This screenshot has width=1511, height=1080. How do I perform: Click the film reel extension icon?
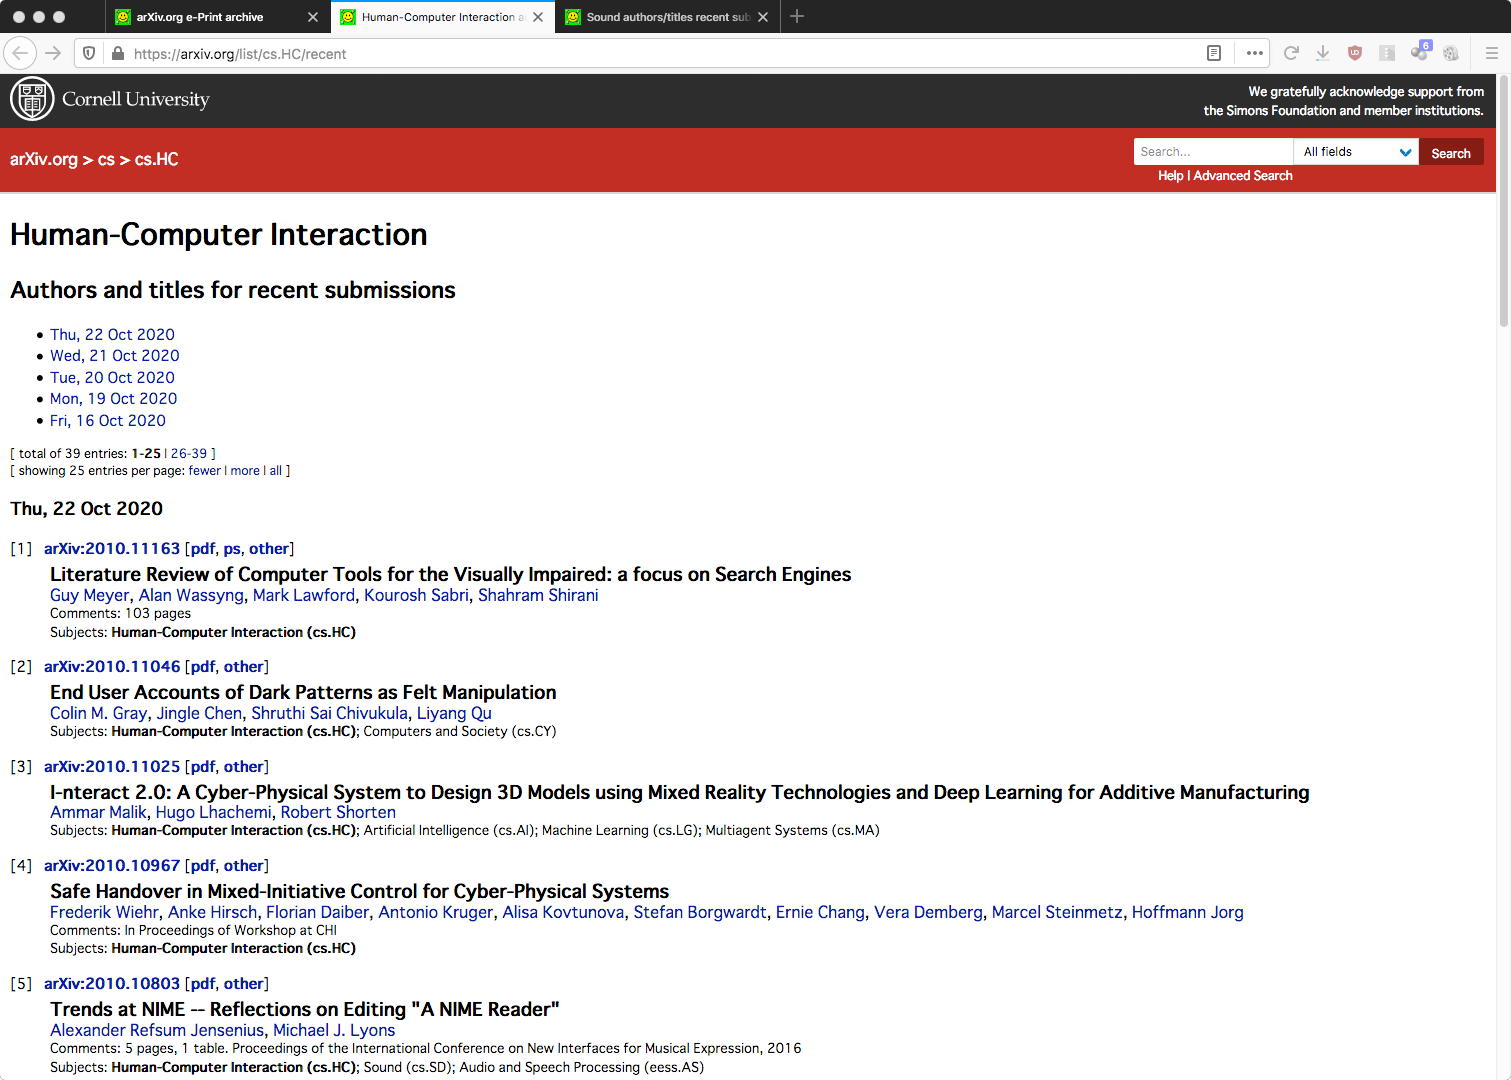pos(1451,53)
